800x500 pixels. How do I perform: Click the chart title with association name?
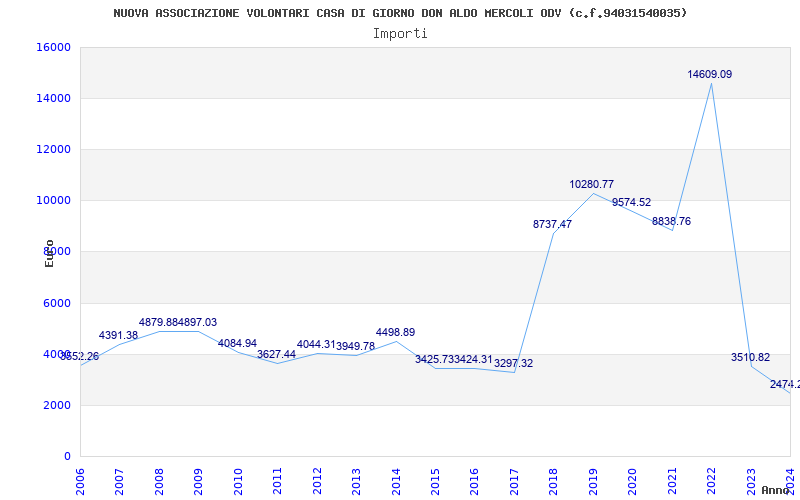click(400, 13)
